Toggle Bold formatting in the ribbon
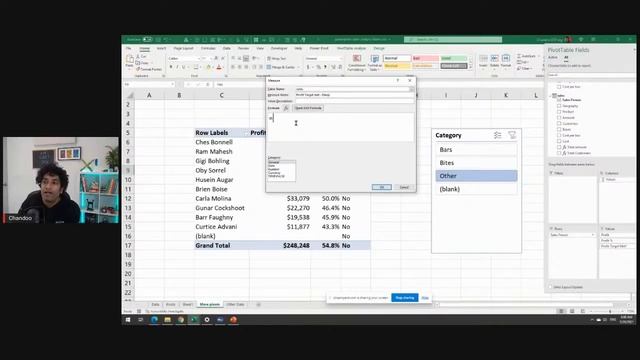Viewport: 640px width, 360px height. point(171,67)
